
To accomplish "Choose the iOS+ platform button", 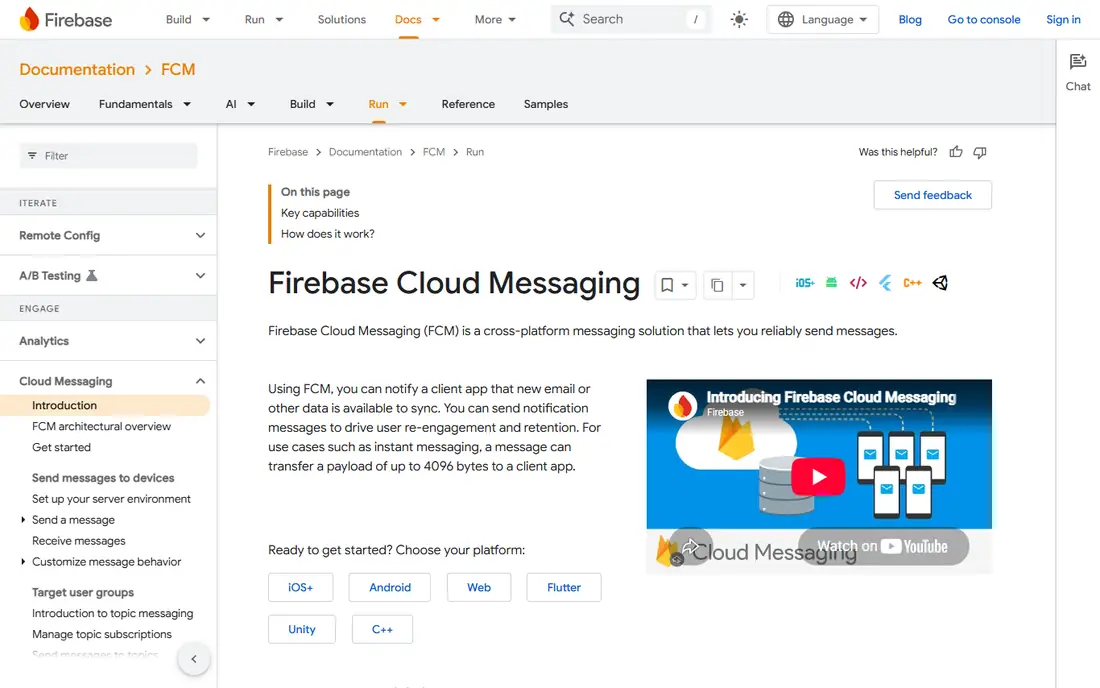I will point(300,588).
